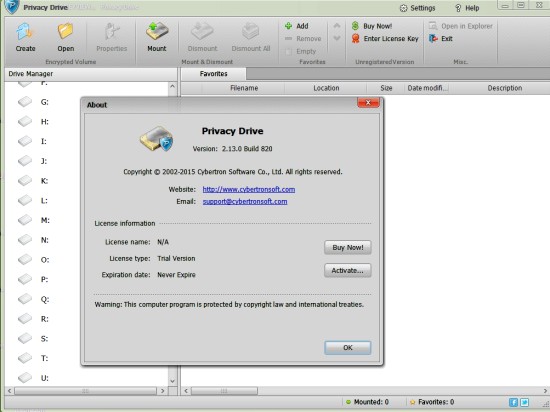Click the Twitter icon in status bar
550x412 pixels.
[524, 402]
